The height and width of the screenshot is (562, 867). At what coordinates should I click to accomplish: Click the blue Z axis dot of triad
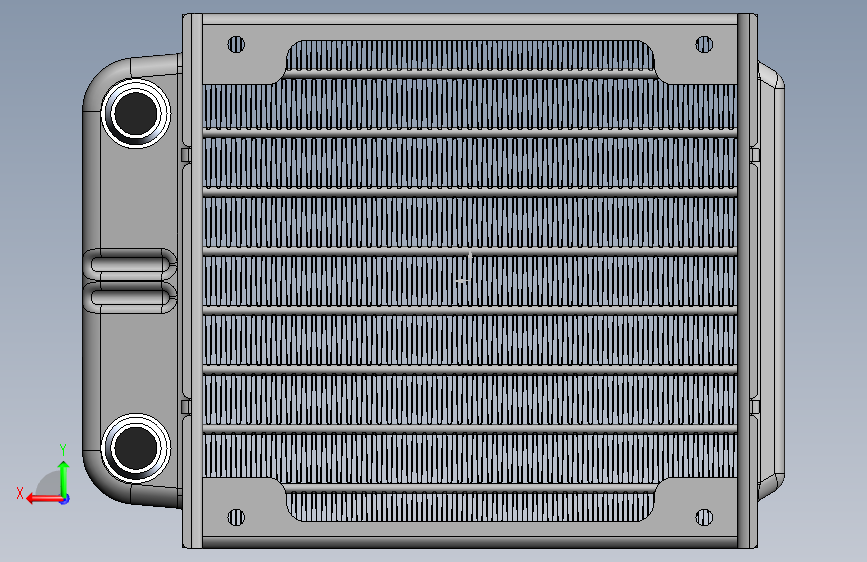[65, 499]
